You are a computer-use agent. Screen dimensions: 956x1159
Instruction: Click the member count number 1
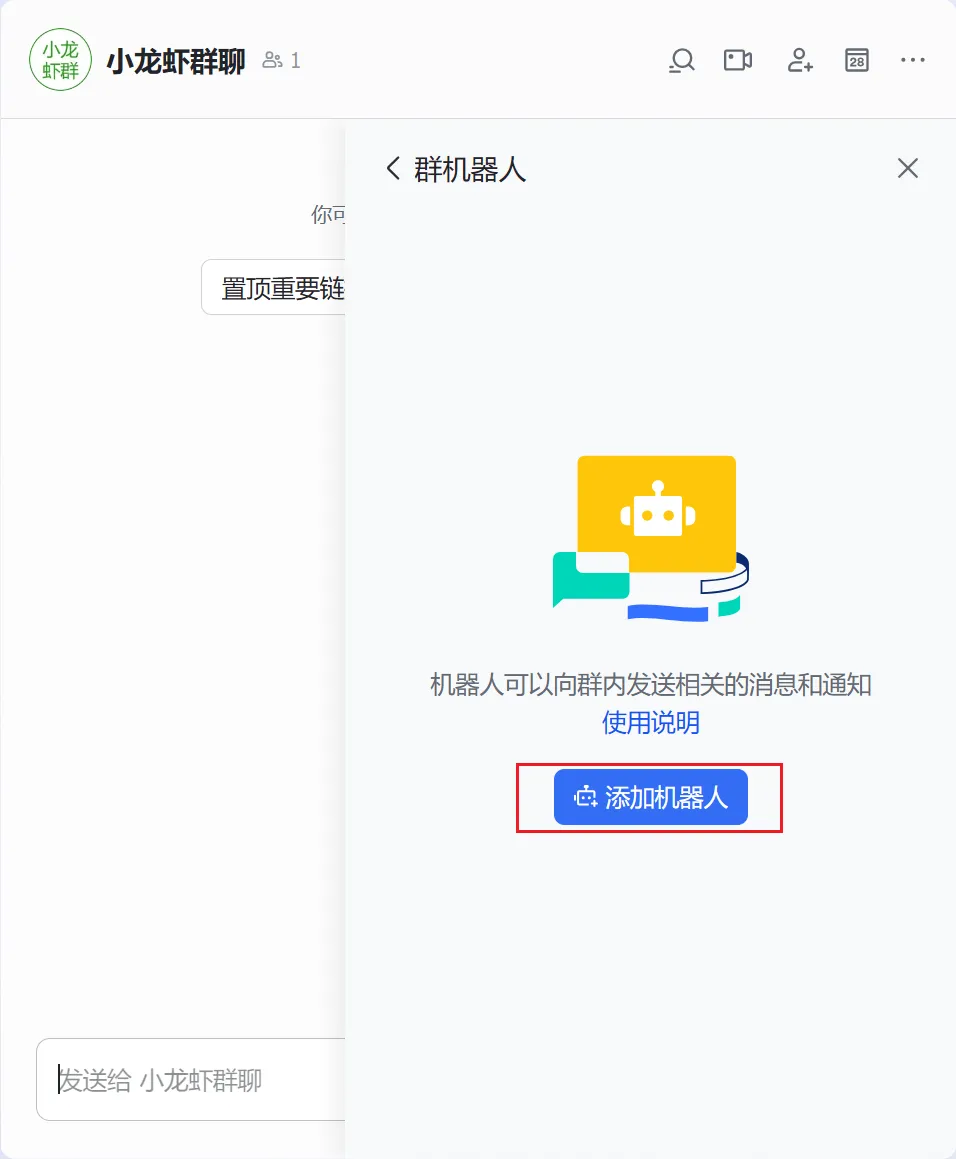tap(296, 61)
